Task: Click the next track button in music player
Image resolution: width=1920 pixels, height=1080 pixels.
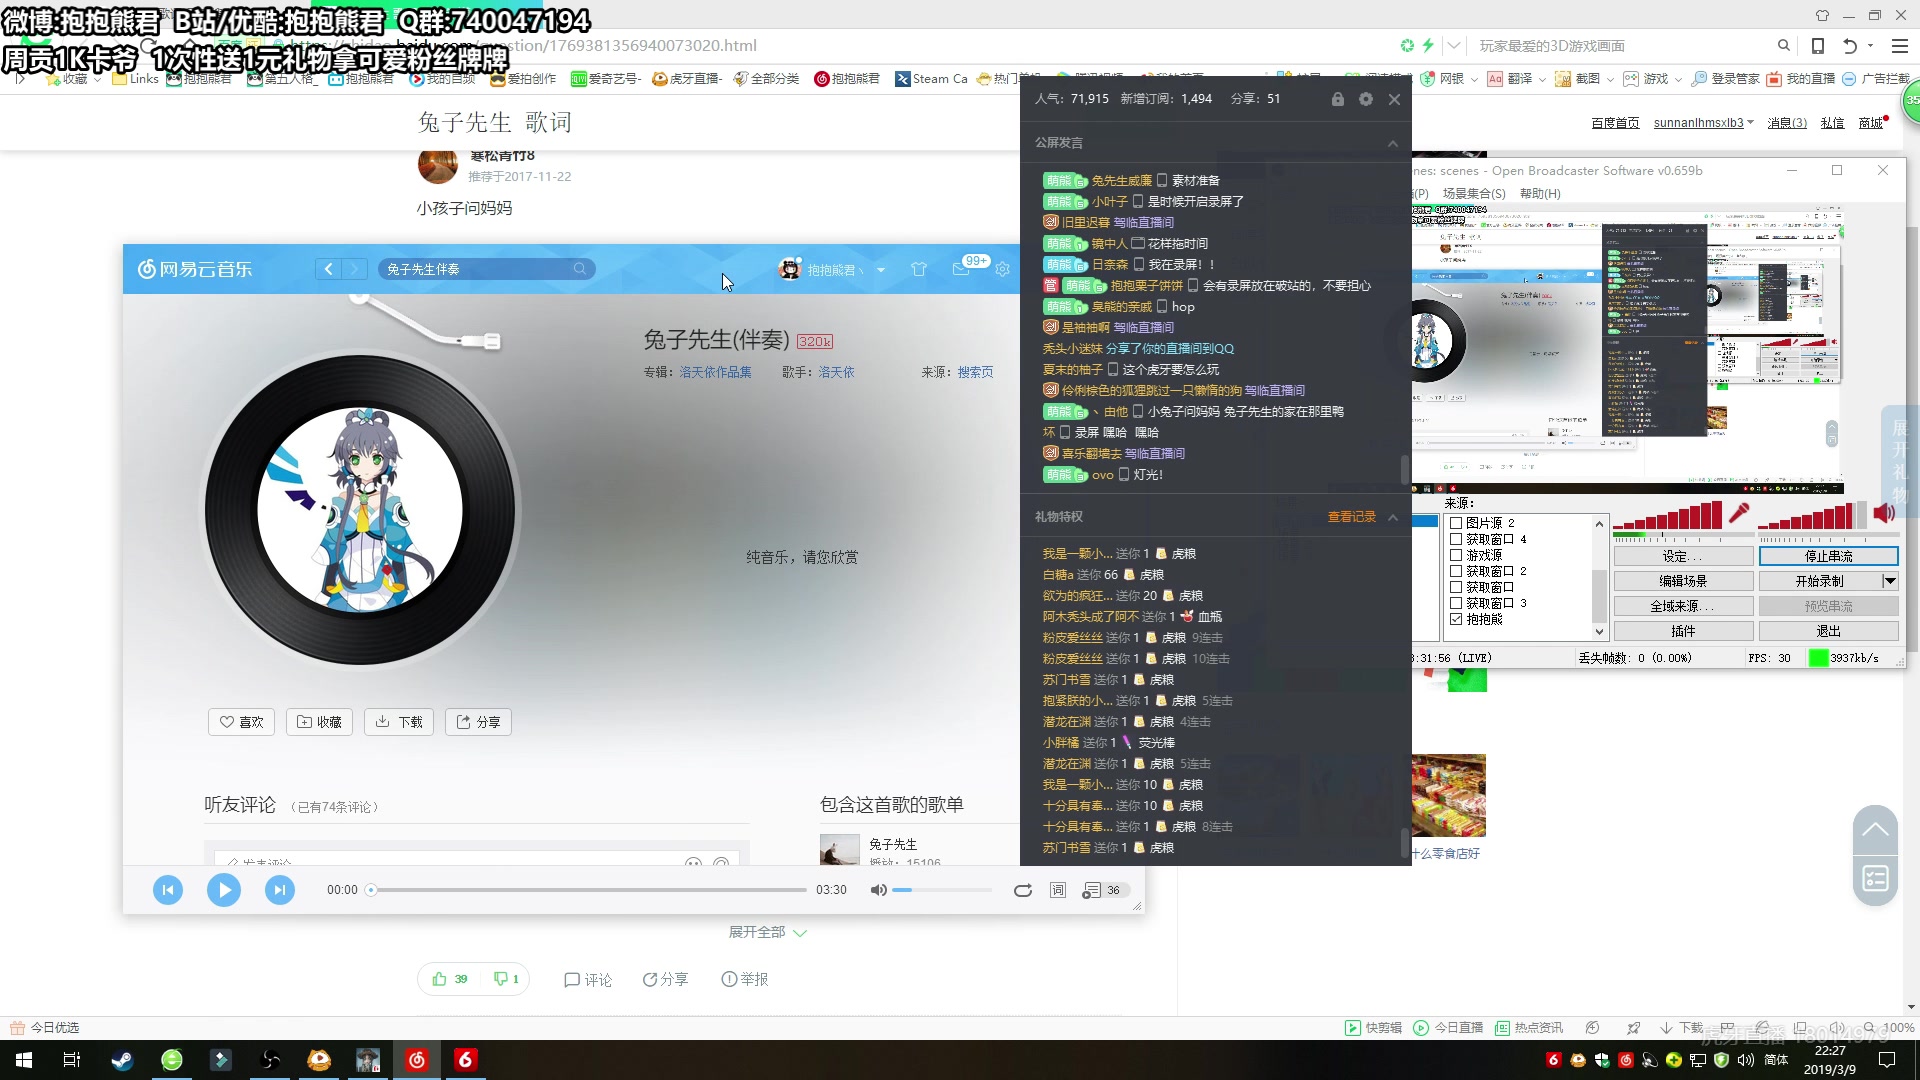Action: click(x=278, y=889)
